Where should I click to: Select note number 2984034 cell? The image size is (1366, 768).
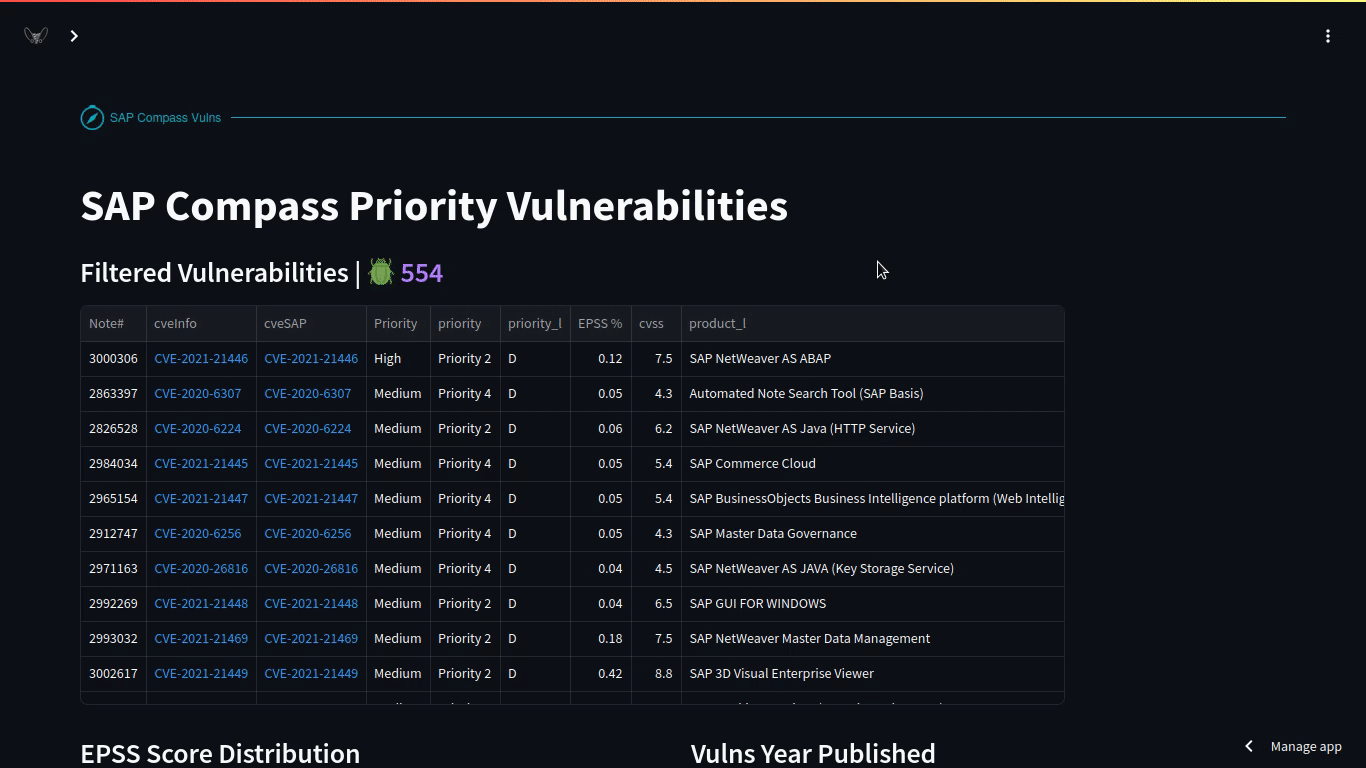pos(113,464)
